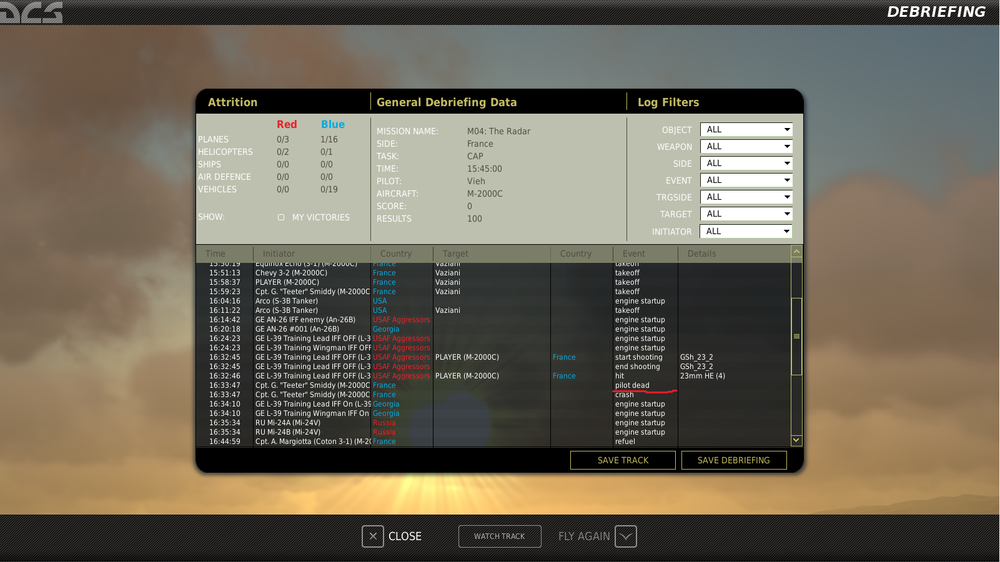Click the Watch Track button
Screen dimensions: 1000x562
click(499, 536)
